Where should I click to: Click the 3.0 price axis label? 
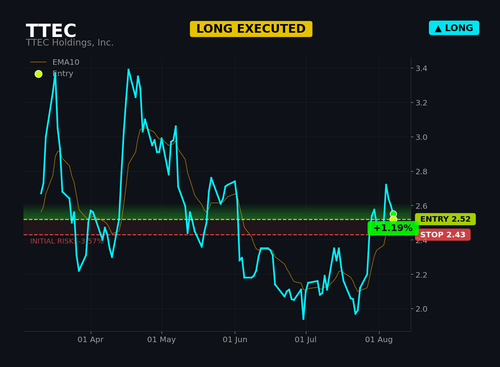(x=421, y=137)
